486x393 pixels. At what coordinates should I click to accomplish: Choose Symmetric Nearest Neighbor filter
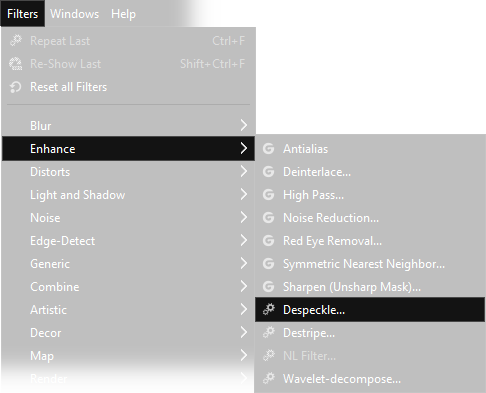pyautogui.click(x=370, y=264)
